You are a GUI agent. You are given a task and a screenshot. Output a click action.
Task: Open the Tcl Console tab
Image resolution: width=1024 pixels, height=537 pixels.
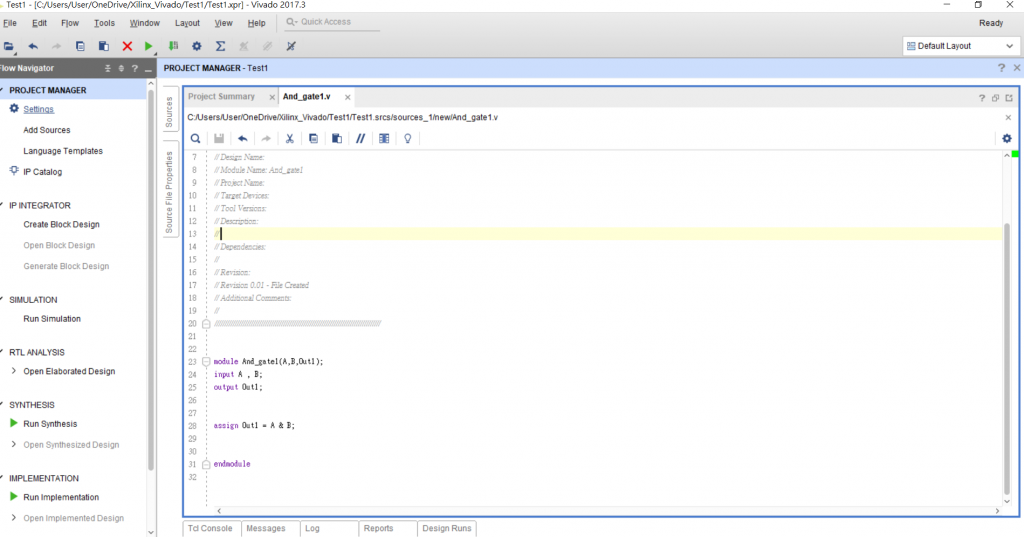(210, 529)
